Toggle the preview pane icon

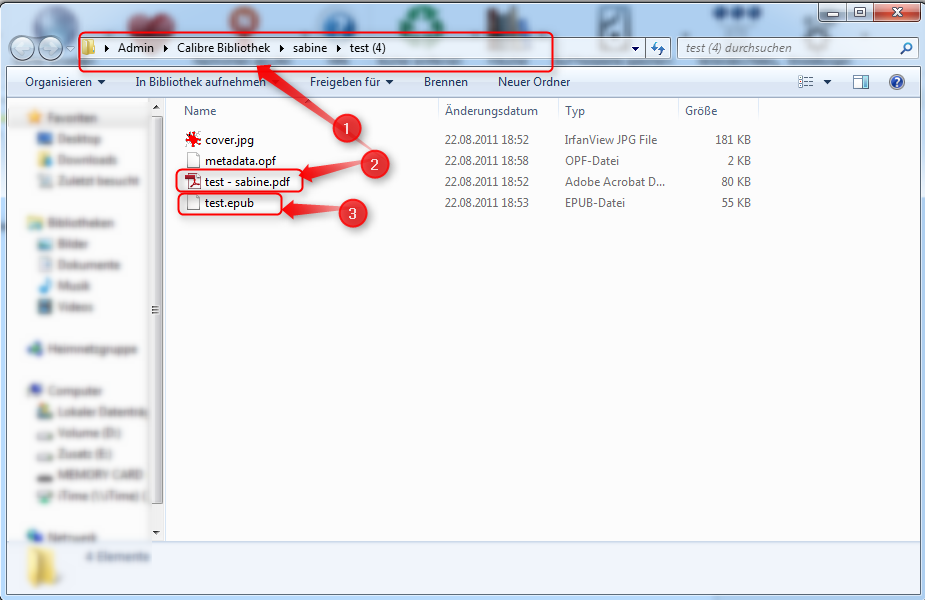[x=861, y=82]
